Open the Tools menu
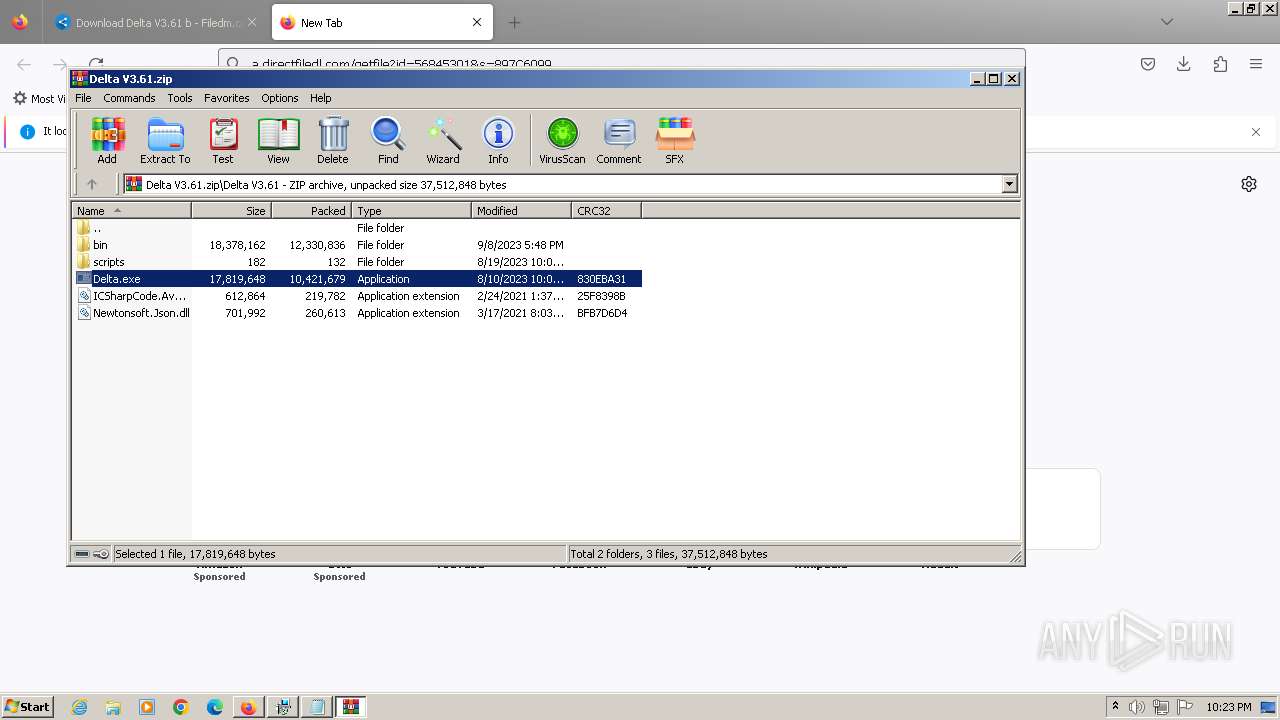This screenshot has height=720, width=1280. (180, 98)
